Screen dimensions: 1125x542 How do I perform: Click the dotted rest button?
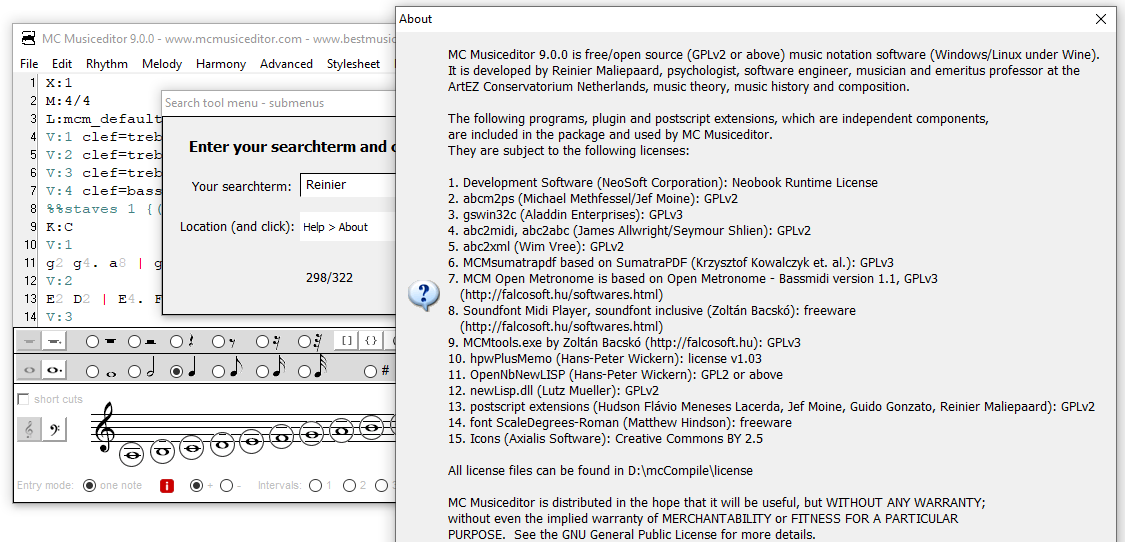[54, 342]
